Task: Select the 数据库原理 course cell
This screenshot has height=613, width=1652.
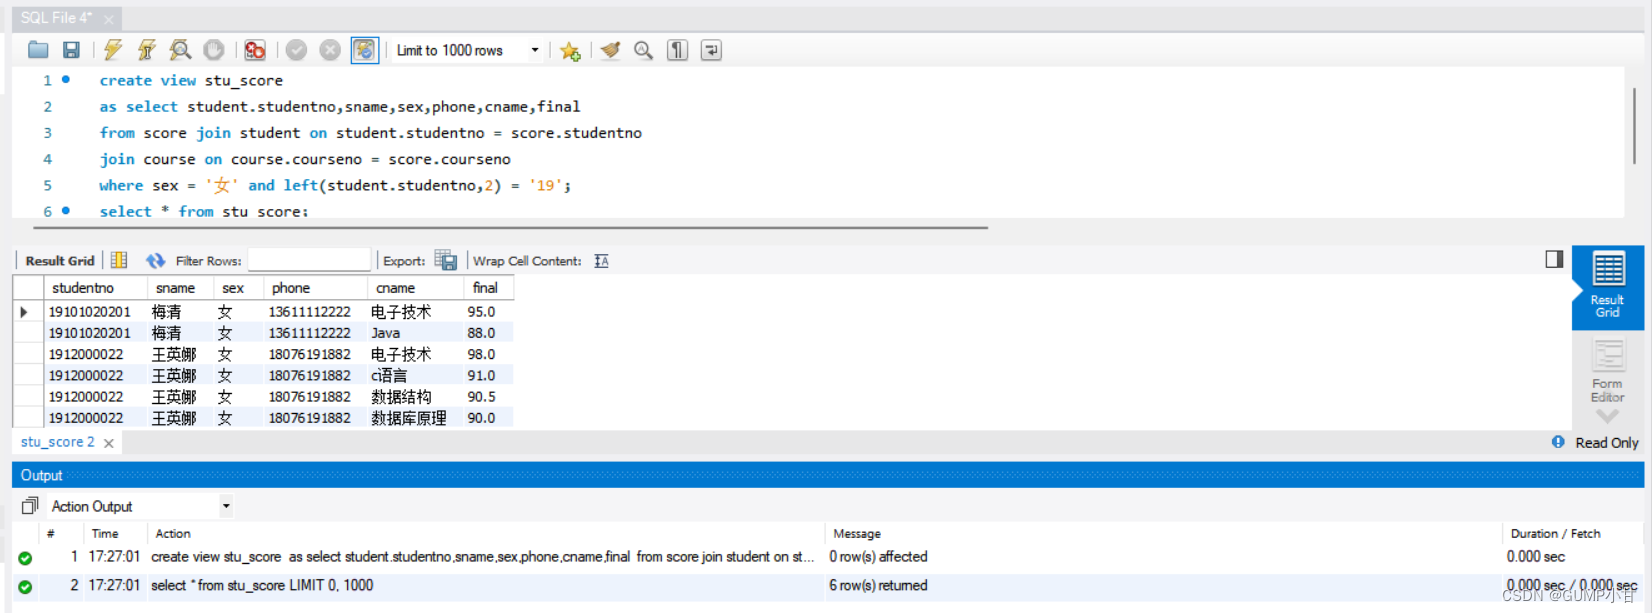Action: (x=415, y=418)
